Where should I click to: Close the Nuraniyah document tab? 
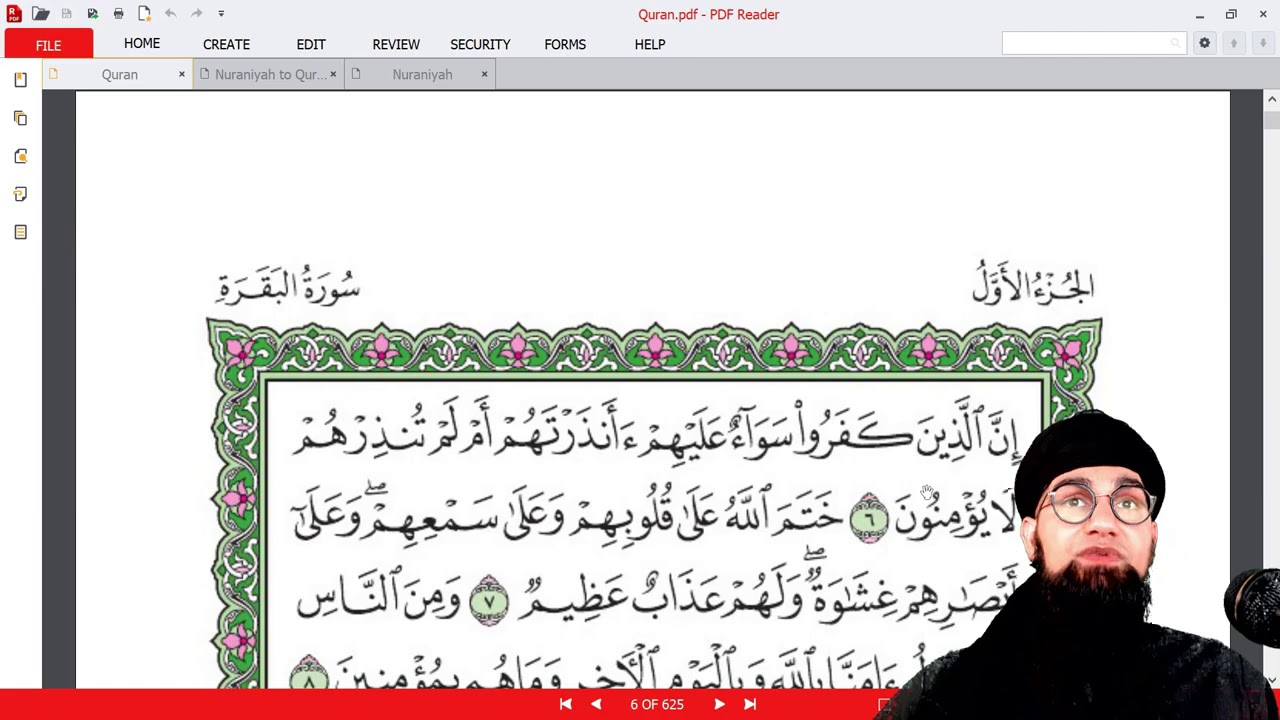(484, 74)
